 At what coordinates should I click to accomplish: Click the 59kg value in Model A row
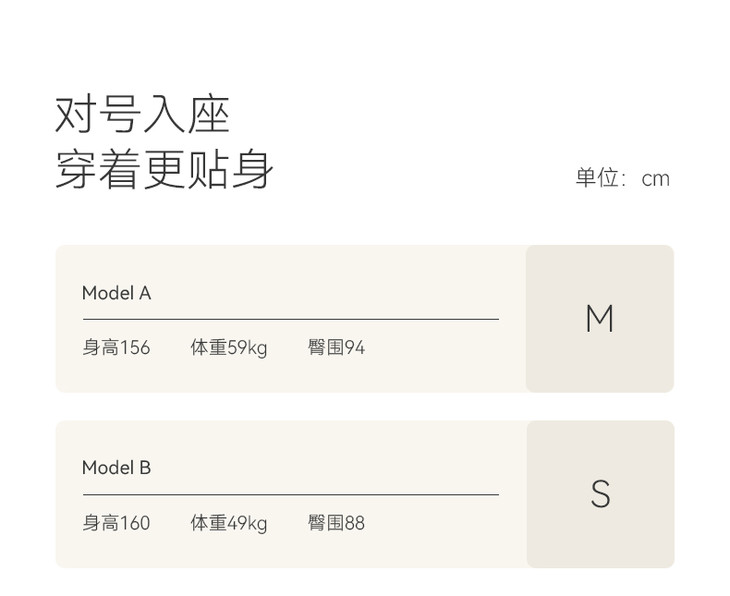(x=247, y=348)
